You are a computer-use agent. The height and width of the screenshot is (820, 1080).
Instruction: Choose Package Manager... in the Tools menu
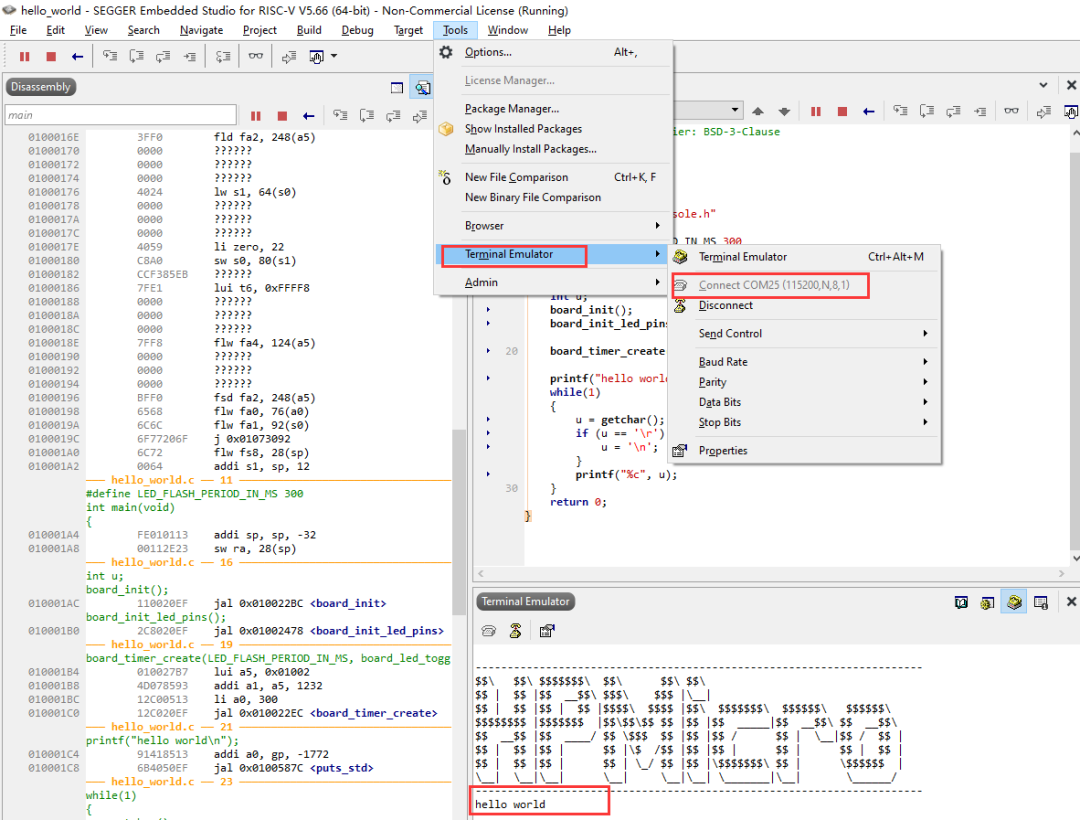[512, 109]
